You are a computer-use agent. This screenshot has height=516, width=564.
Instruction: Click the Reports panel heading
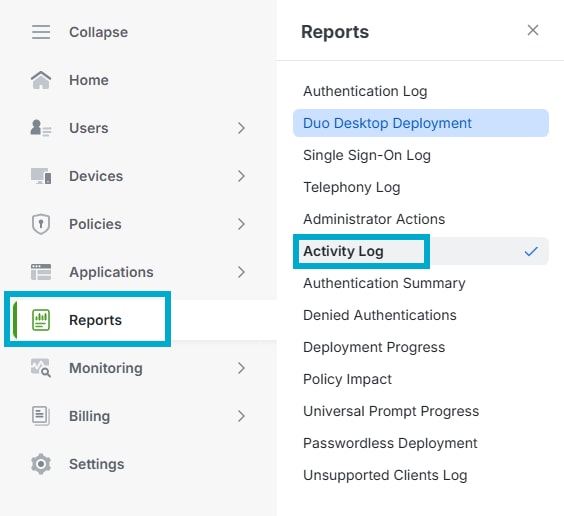click(335, 32)
